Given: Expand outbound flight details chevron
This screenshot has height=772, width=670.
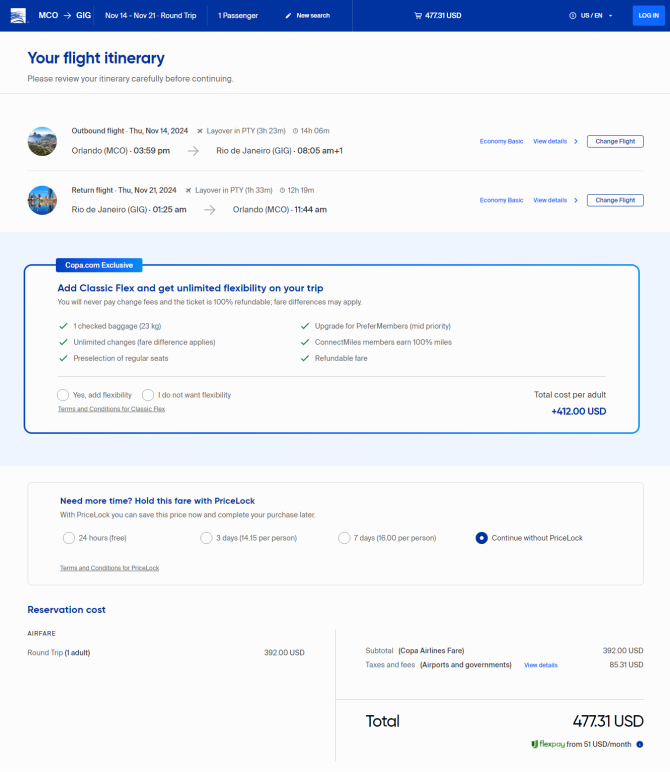Looking at the screenshot, I should [575, 141].
